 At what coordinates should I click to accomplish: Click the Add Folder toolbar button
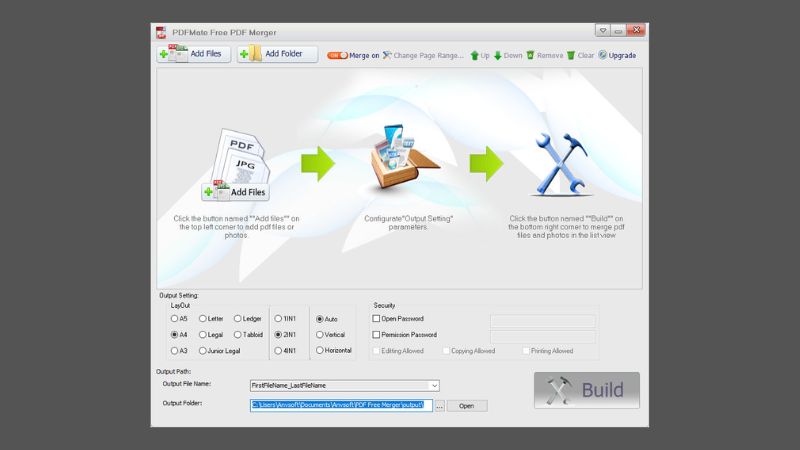pyautogui.click(x=277, y=54)
